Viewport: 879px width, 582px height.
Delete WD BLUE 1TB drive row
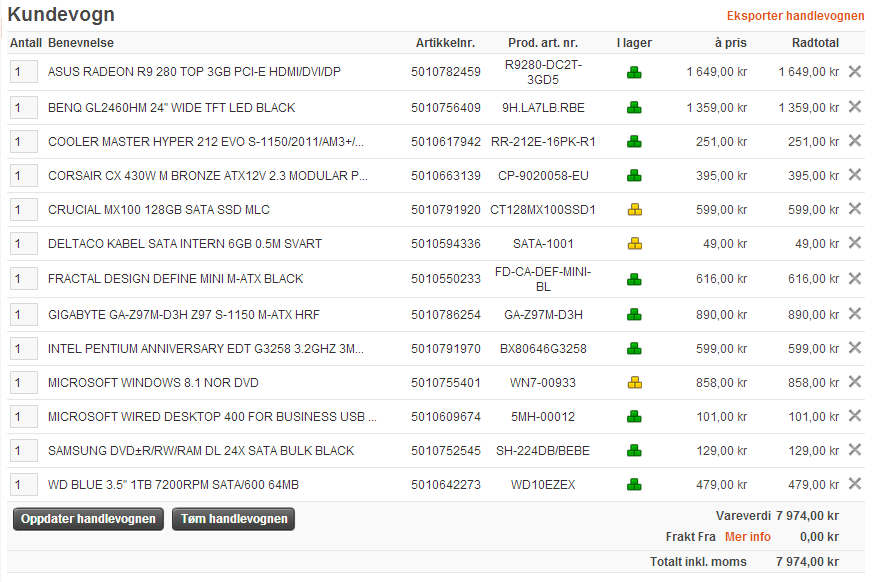tap(854, 483)
